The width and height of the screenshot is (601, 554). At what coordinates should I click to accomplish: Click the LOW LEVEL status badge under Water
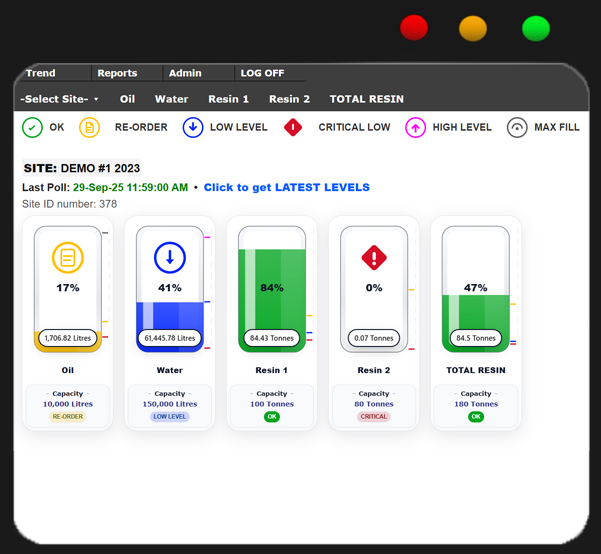[x=170, y=416]
